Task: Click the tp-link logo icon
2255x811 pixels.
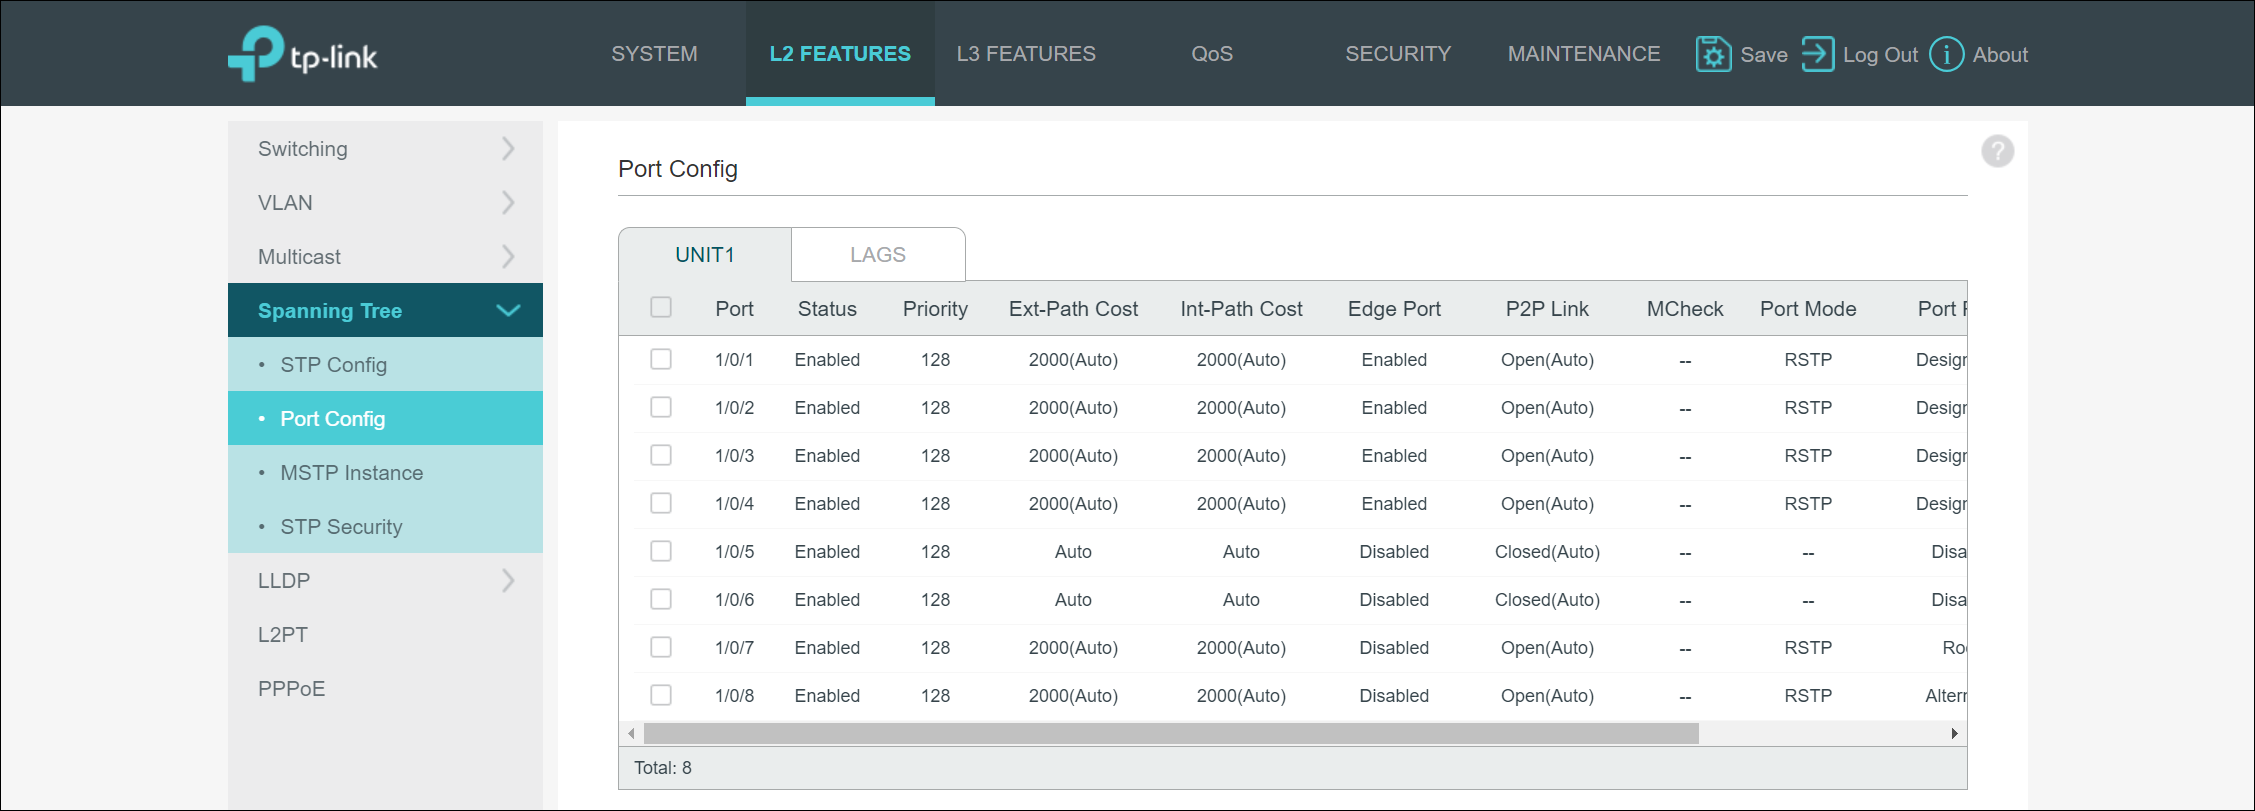Action: click(256, 53)
